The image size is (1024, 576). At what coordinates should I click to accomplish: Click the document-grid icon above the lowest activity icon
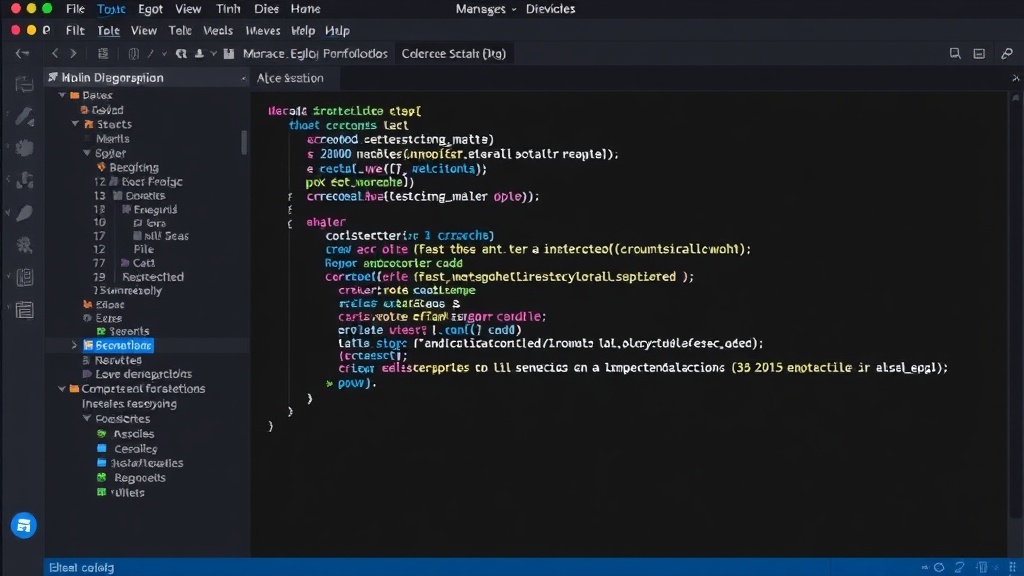(x=24, y=277)
